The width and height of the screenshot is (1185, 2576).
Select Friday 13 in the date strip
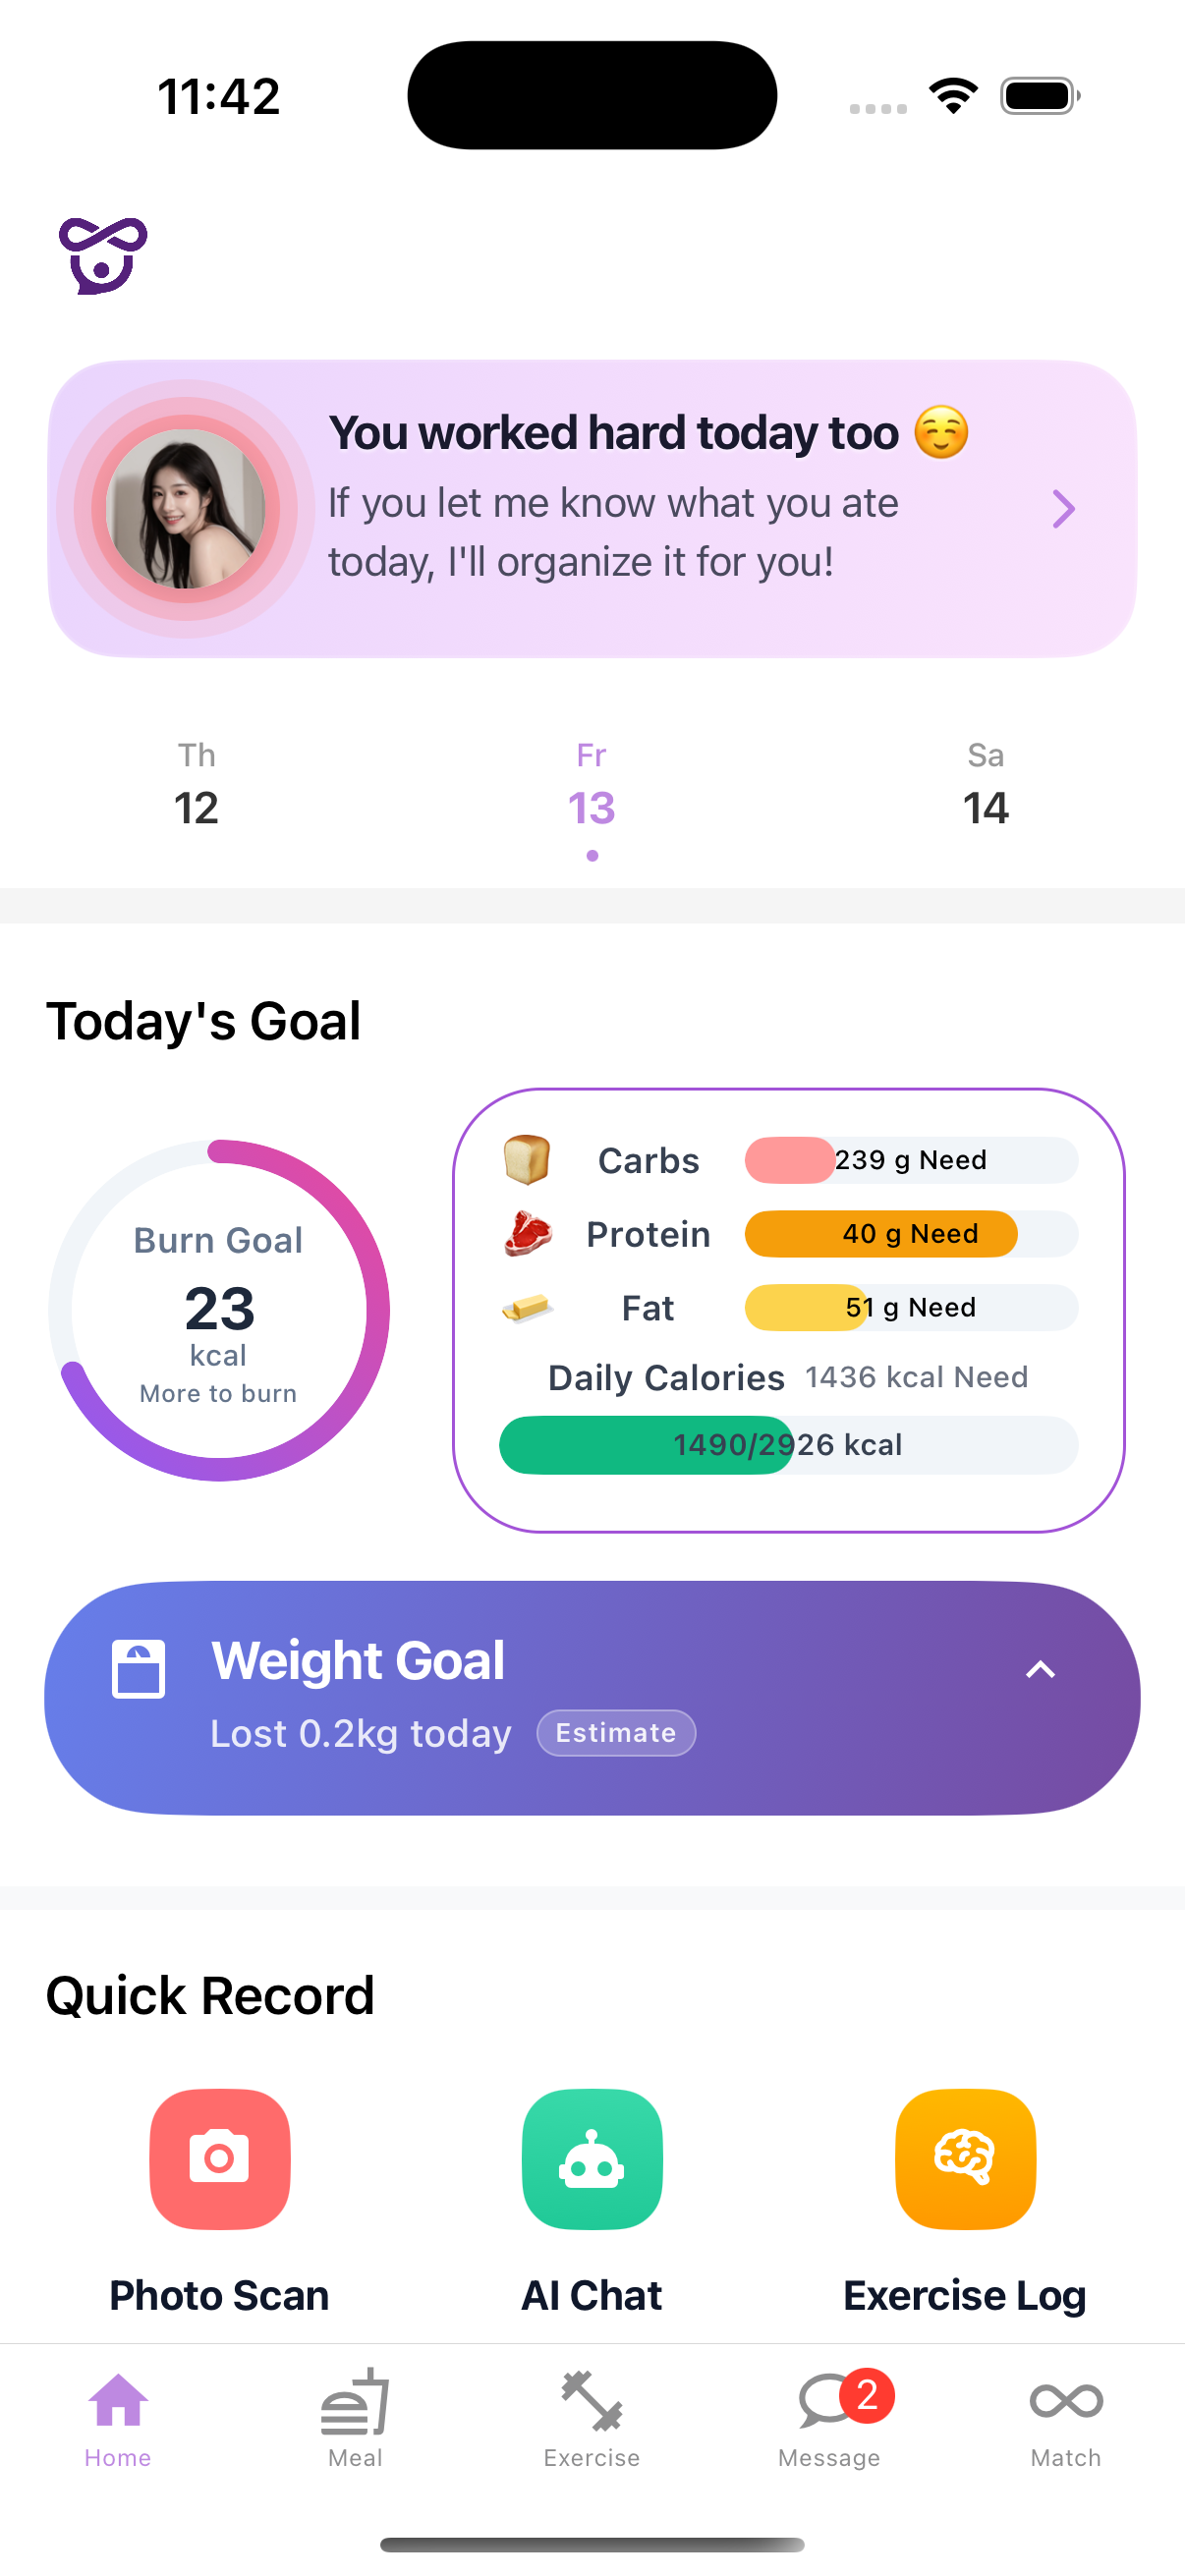tap(591, 790)
